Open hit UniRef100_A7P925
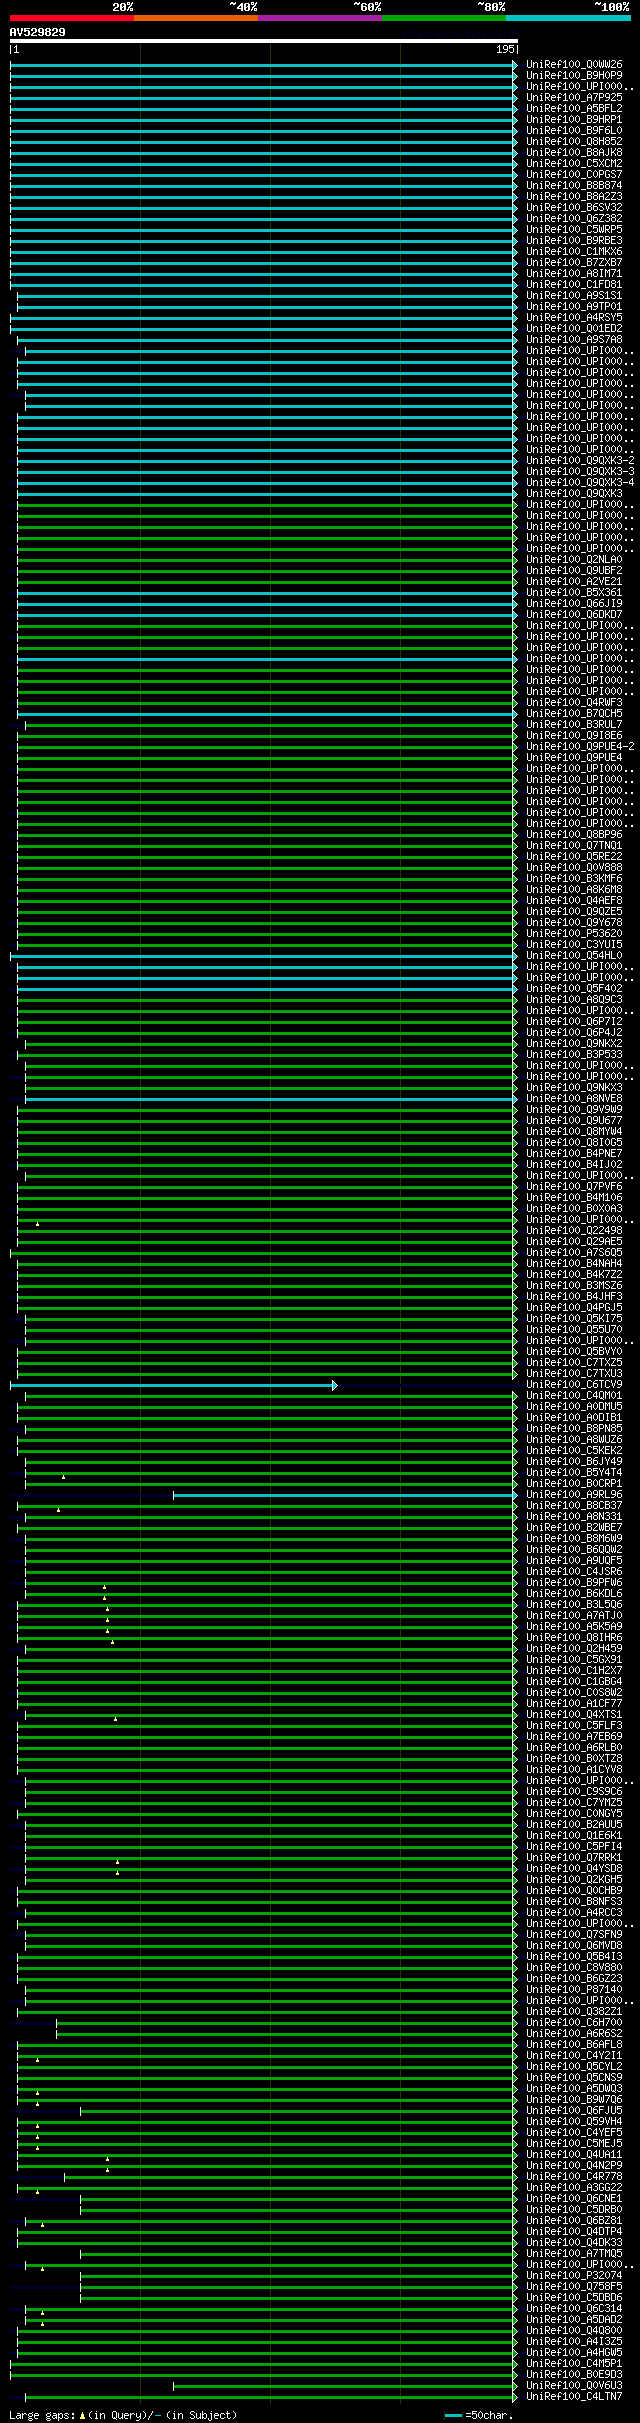Viewport: 640px width, 2423px height. [574, 98]
